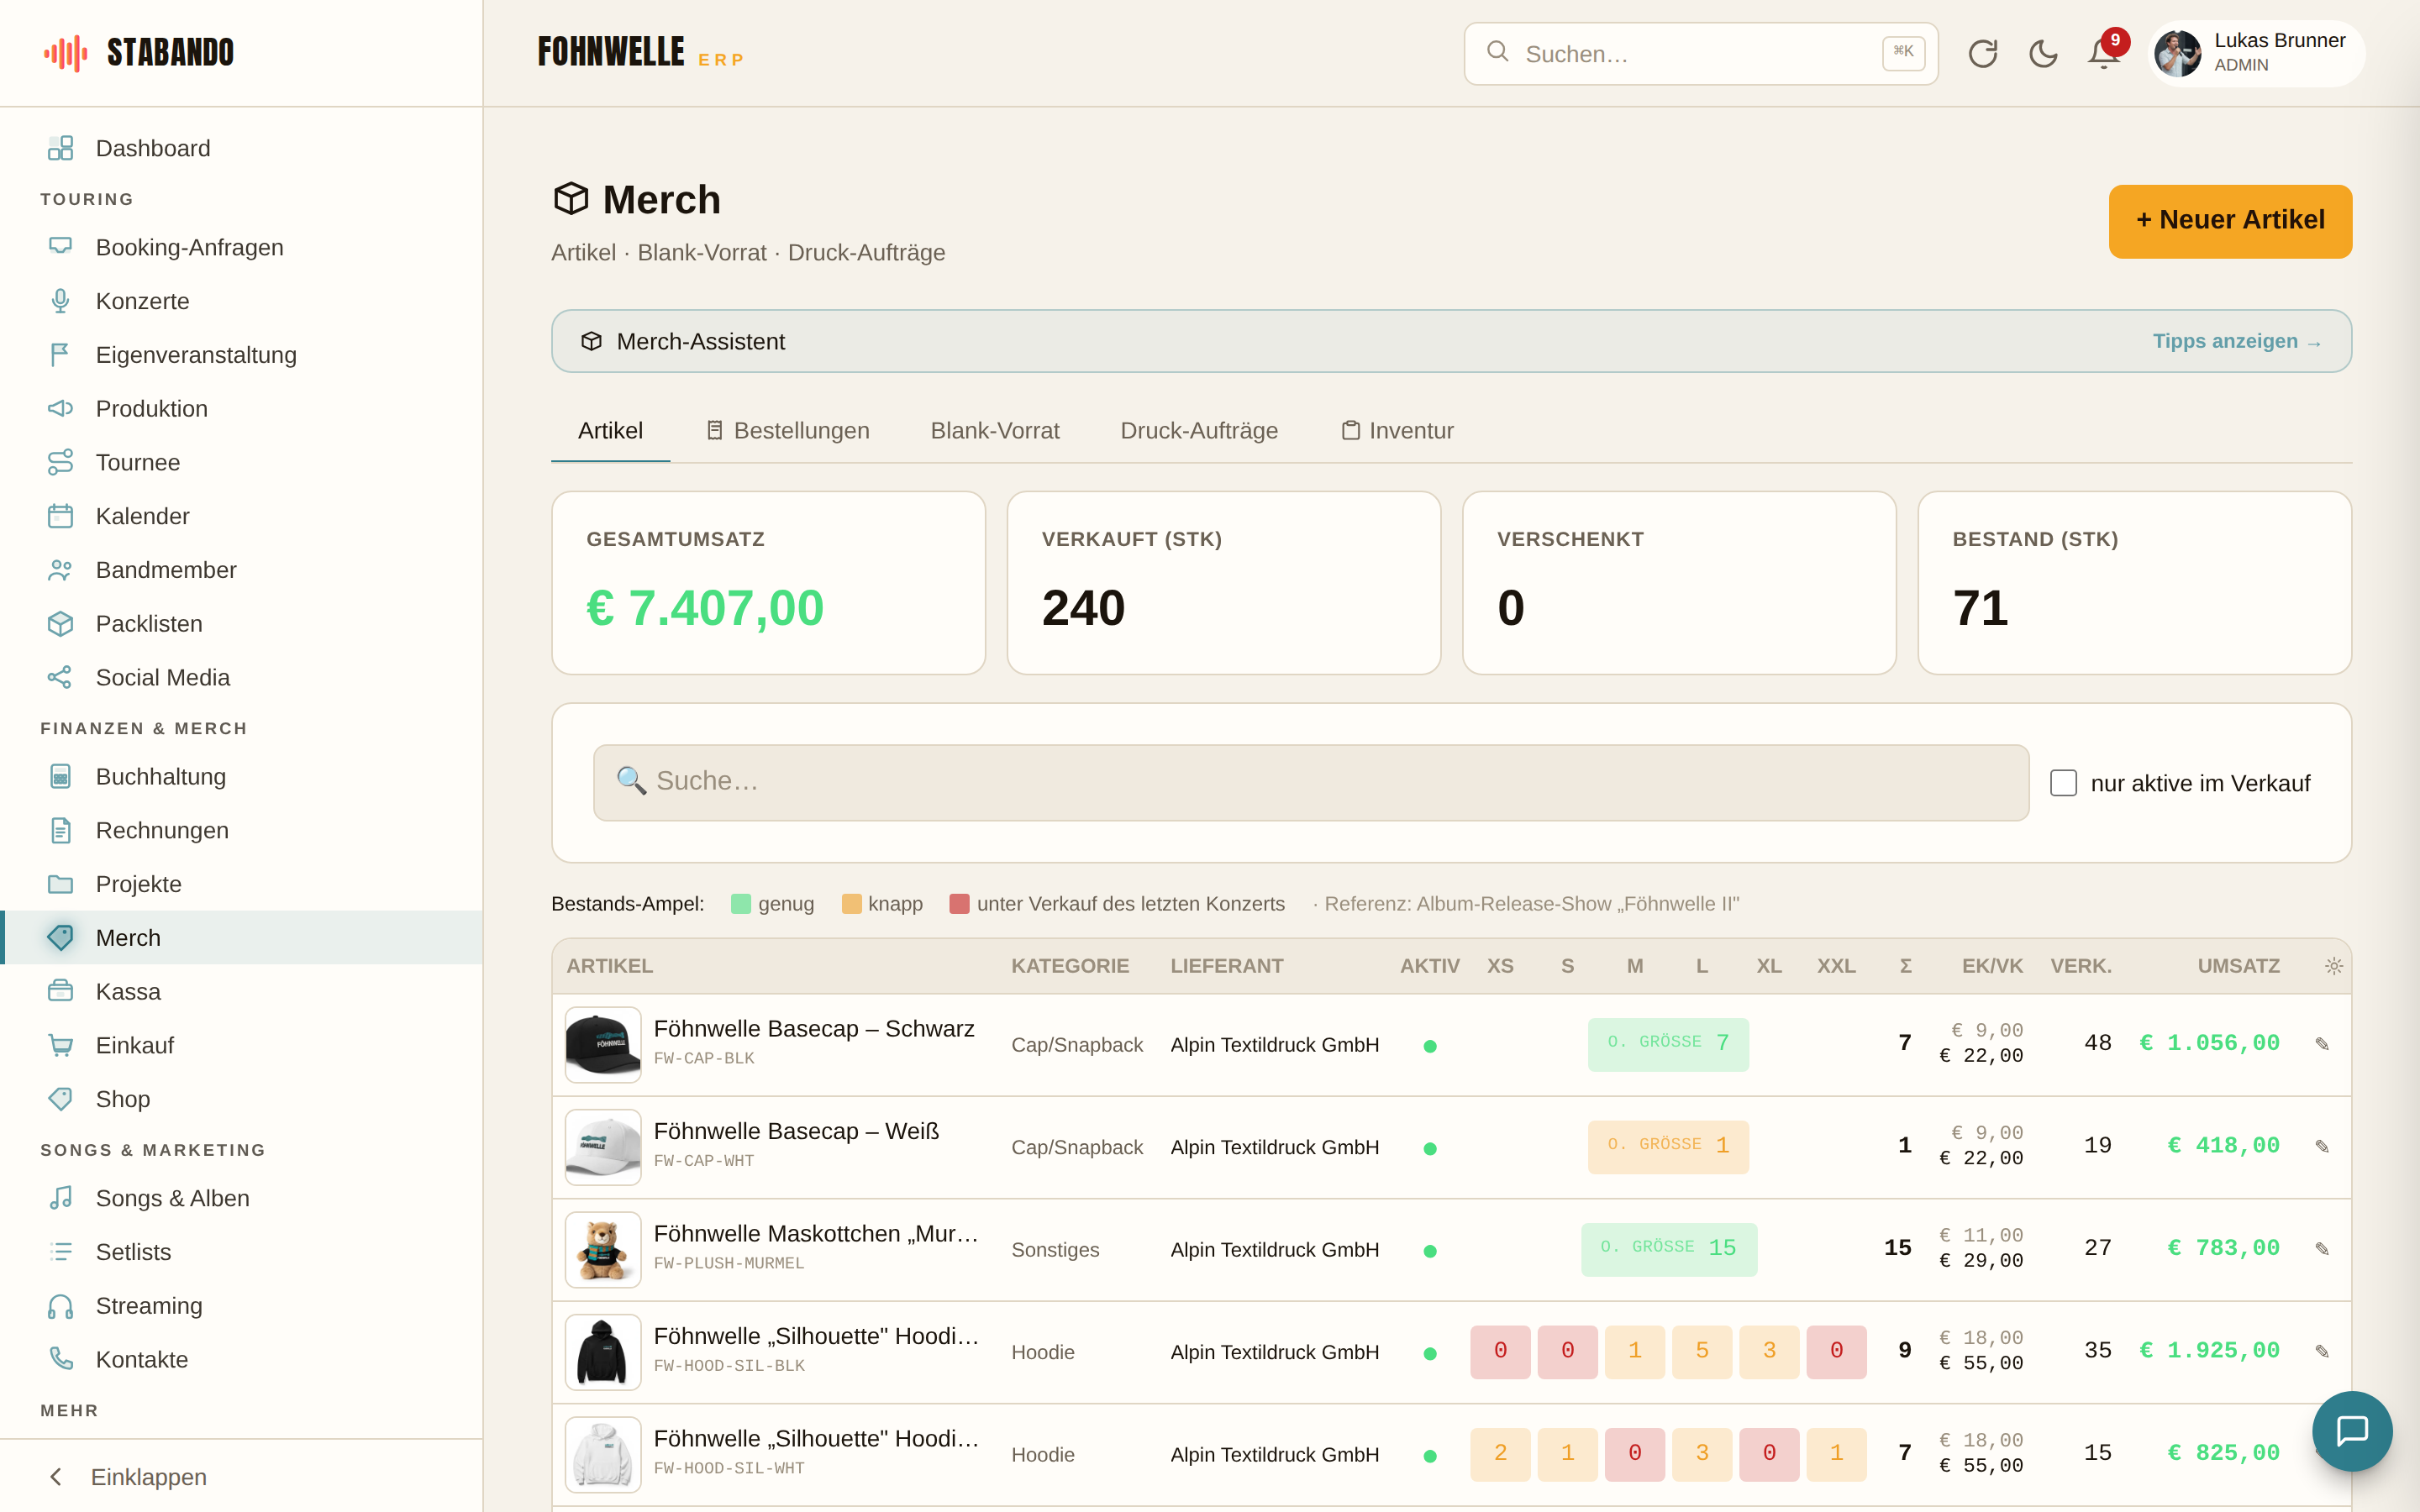Image resolution: width=2420 pixels, height=1512 pixels.
Task: Collapse the sidebar with Einklappen
Action: point(242,1477)
